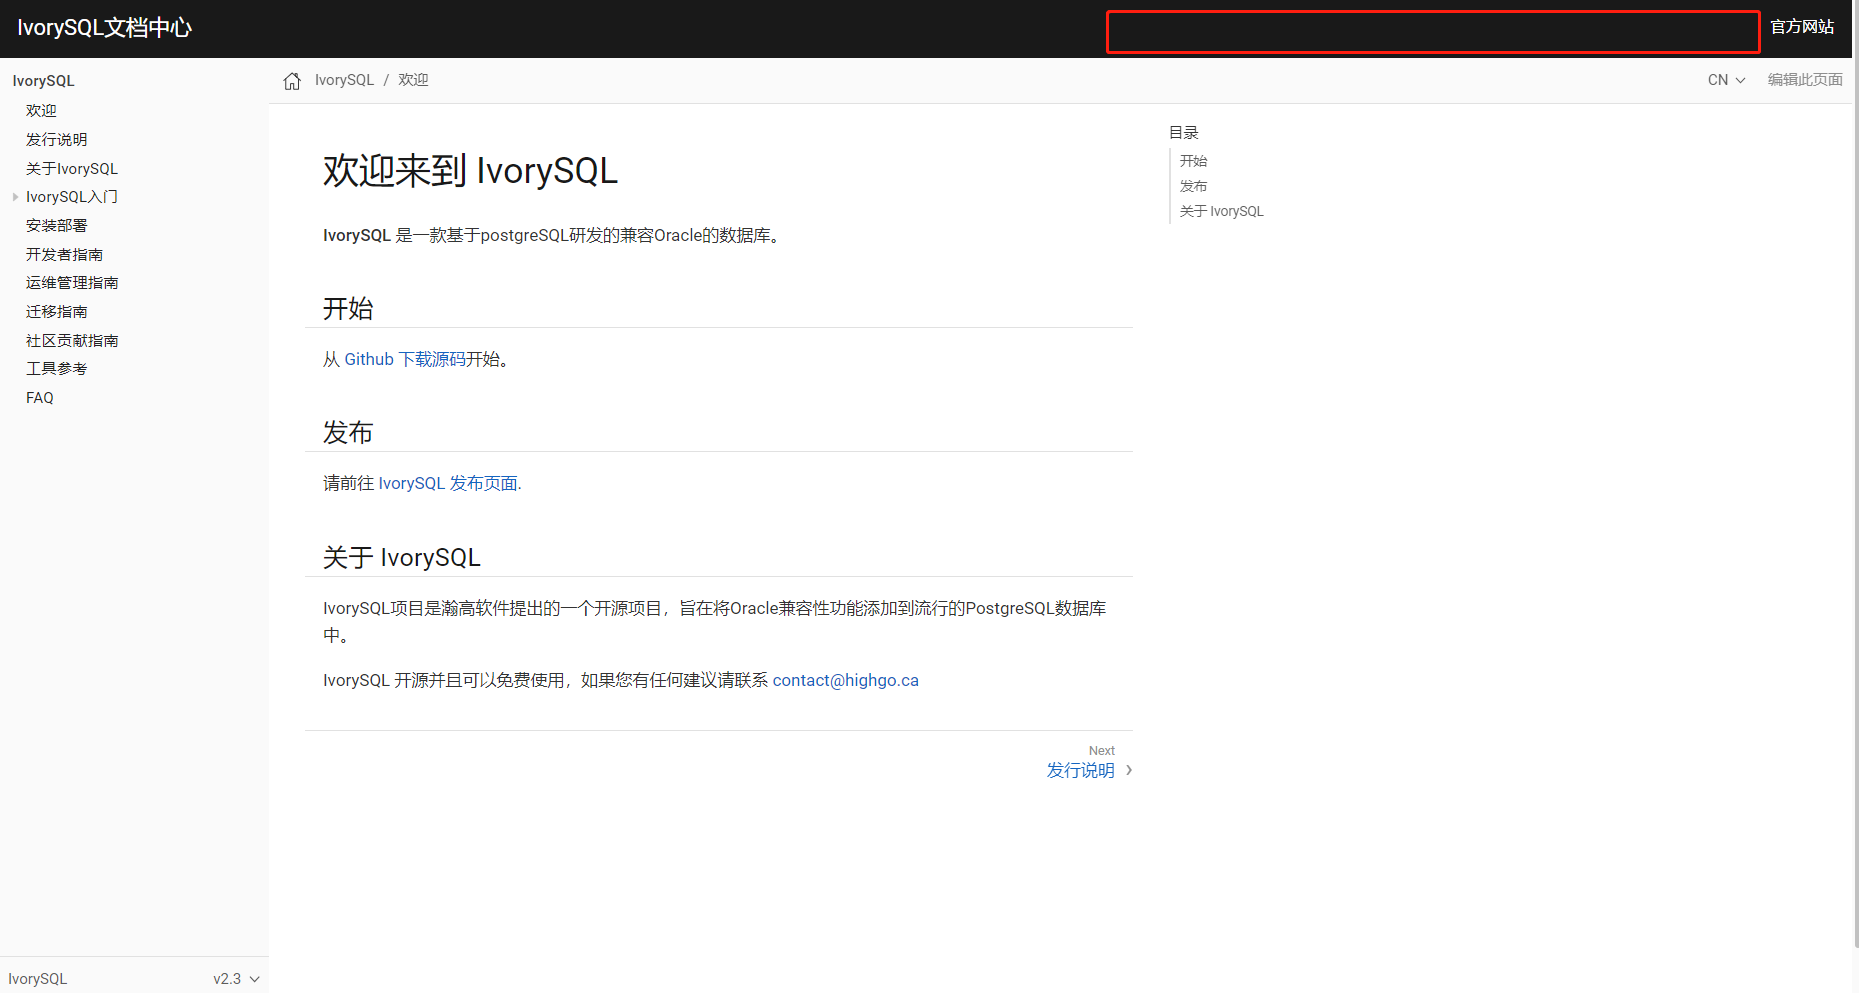Open the v2.3 version selector

click(236, 978)
